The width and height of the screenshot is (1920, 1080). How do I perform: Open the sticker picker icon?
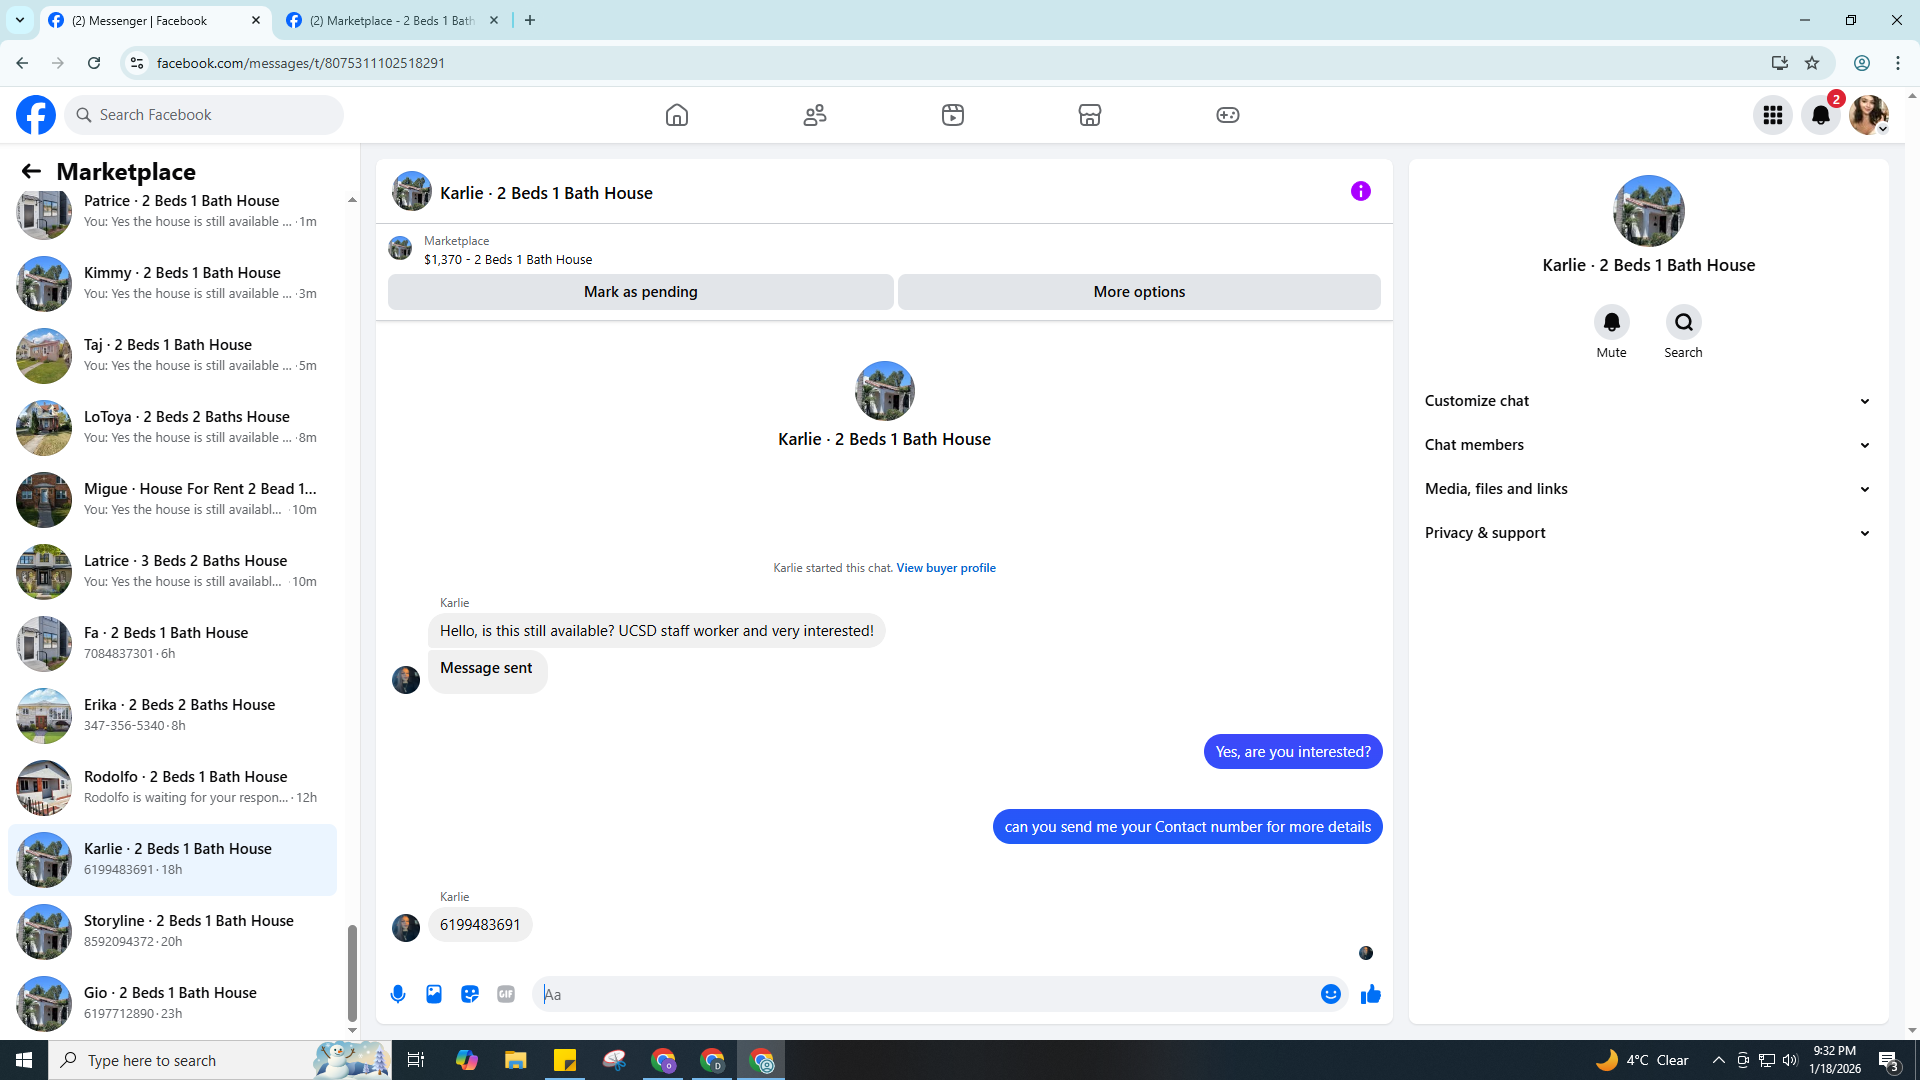470,994
